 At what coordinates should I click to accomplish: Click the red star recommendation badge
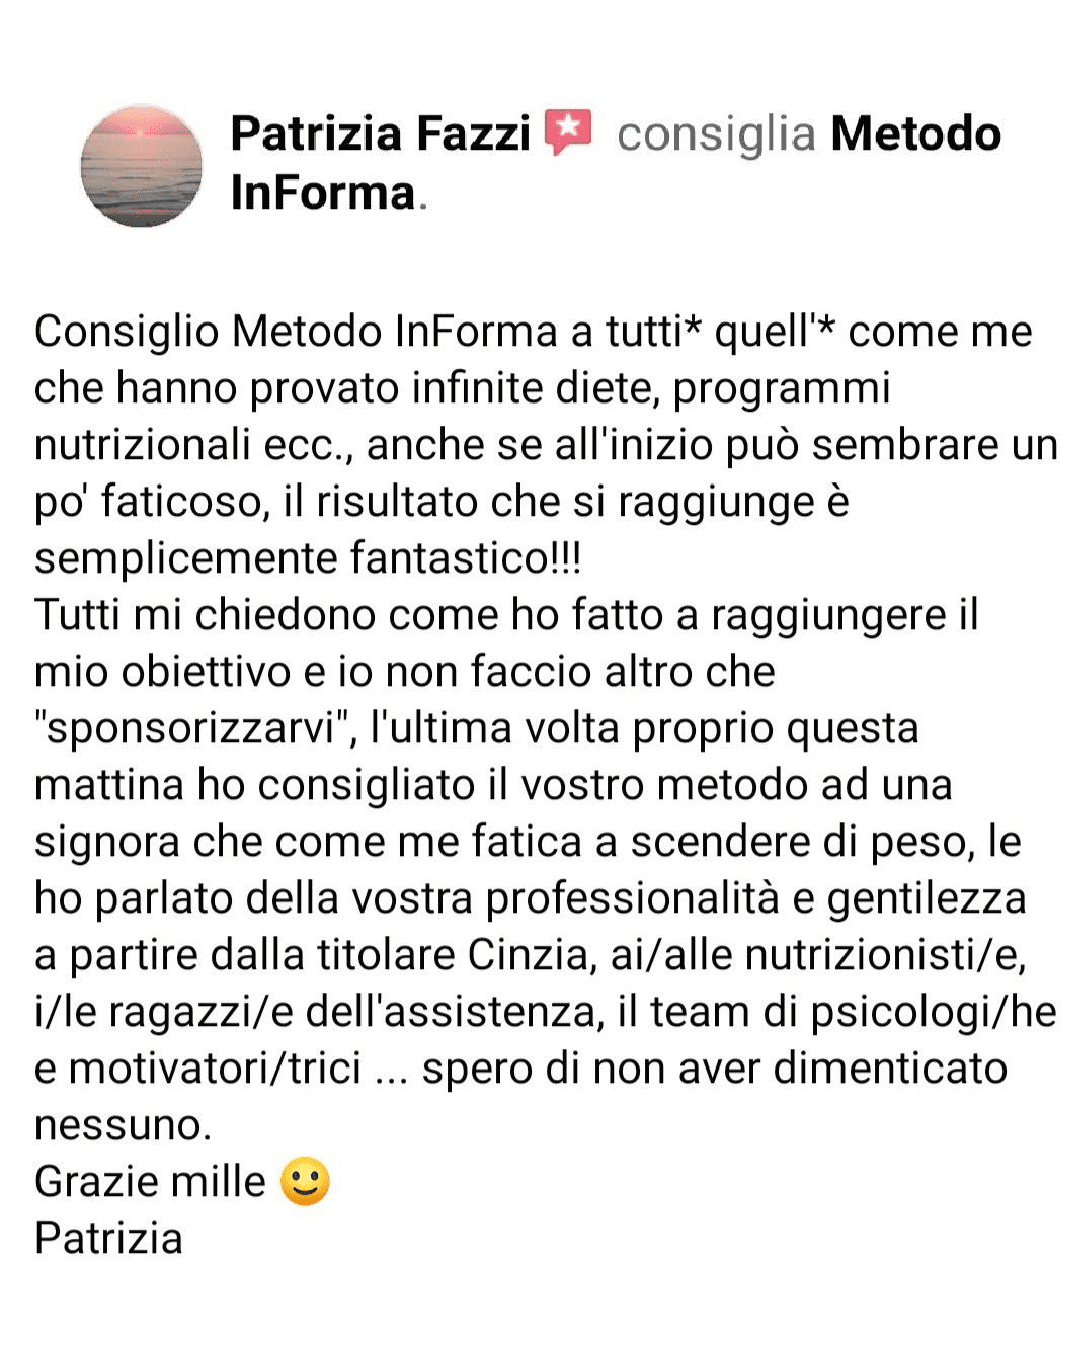coord(568,133)
